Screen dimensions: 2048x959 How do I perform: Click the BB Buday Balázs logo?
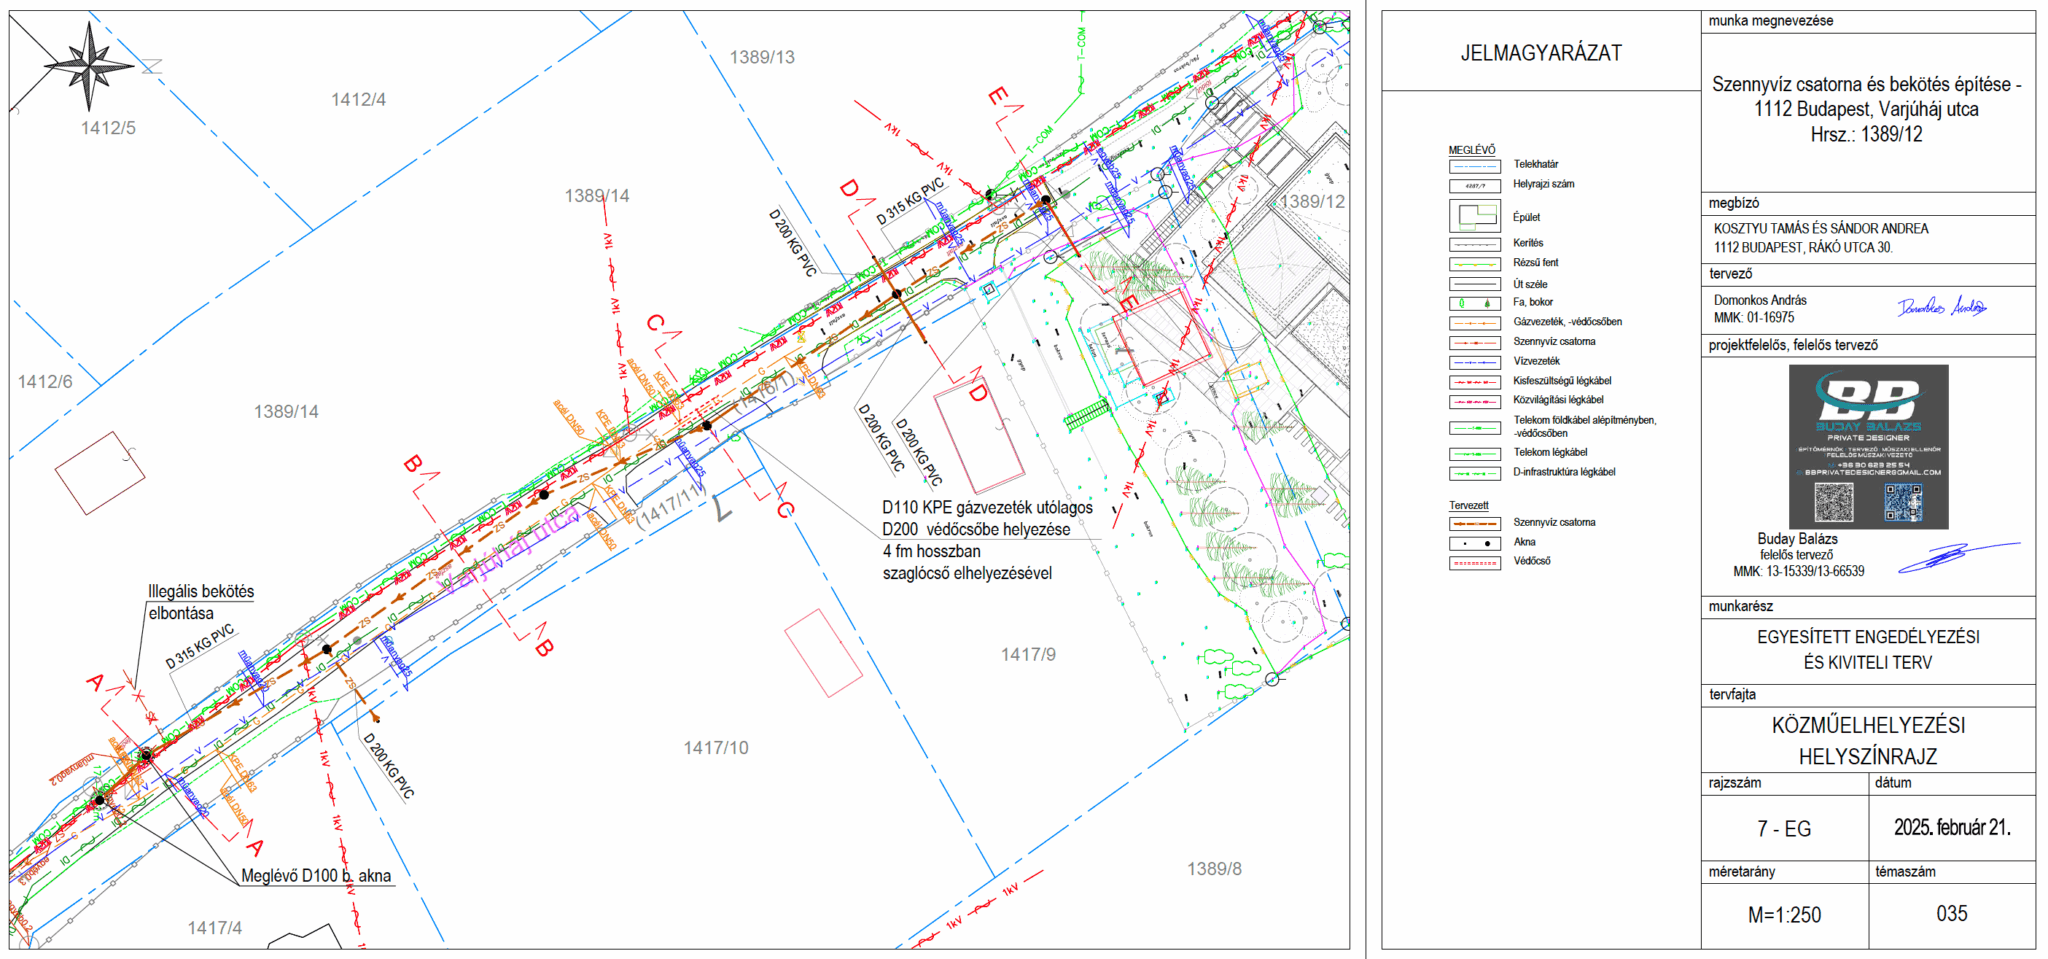click(x=1867, y=400)
